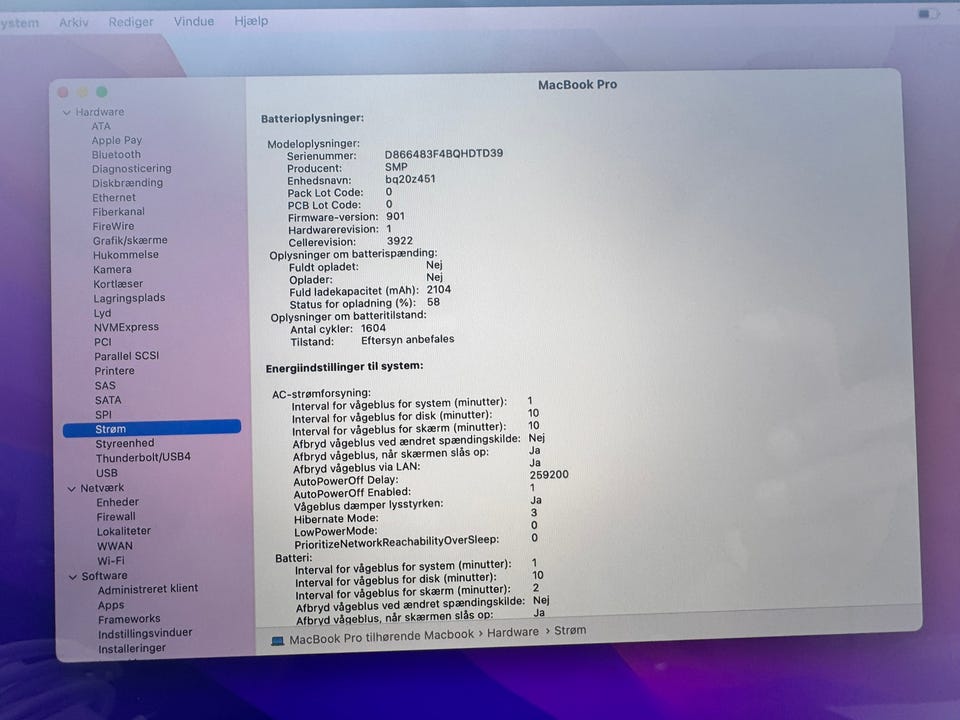This screenshot has width=960, height=720.
Task: Select Parallel SCSI in the sidebar
Action: (x=126, y=356)
